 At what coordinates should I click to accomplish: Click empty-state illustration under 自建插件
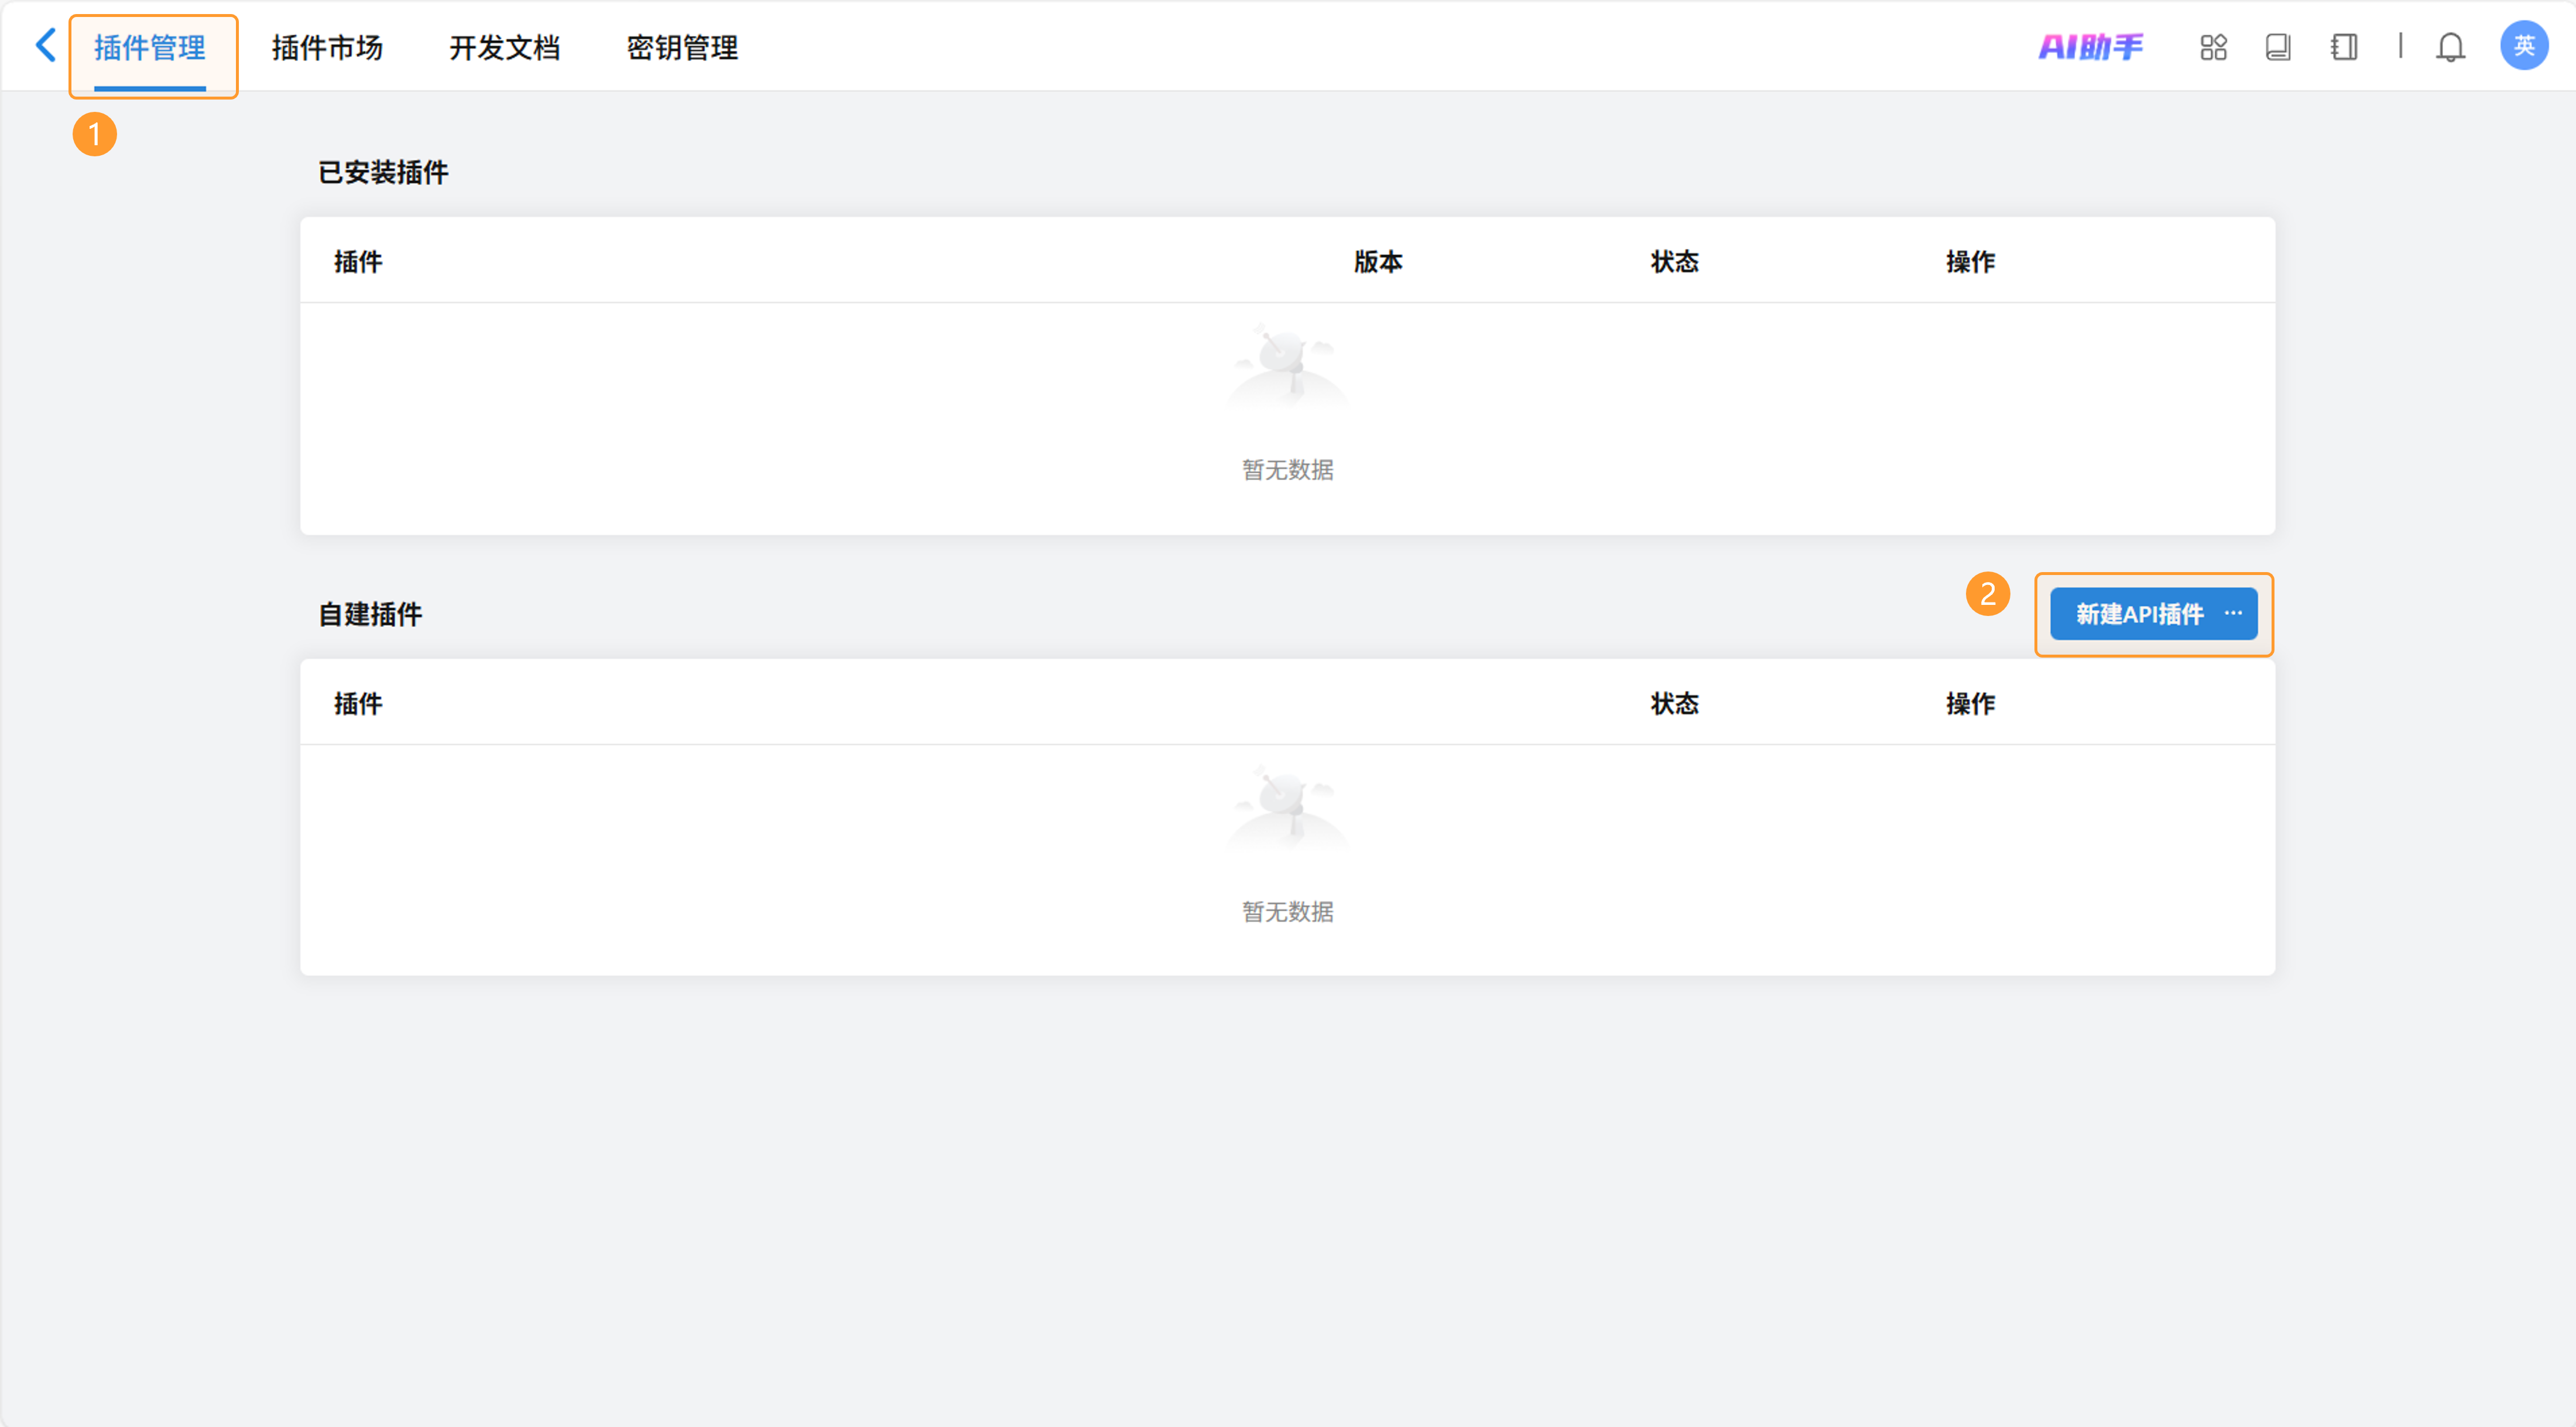[1287, 806]
